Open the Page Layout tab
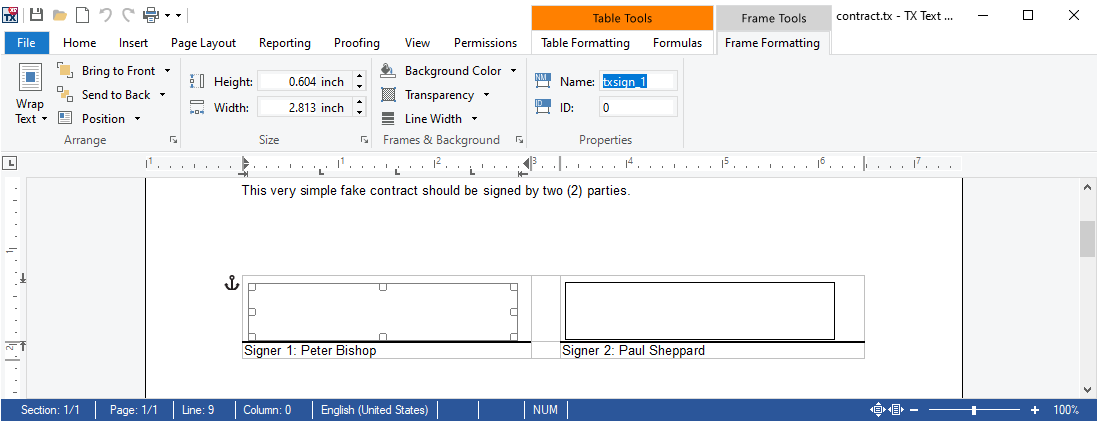Image resolution: width=1098 pixels, height=422 pixels. pyautogui.click(x=204, y=43)
